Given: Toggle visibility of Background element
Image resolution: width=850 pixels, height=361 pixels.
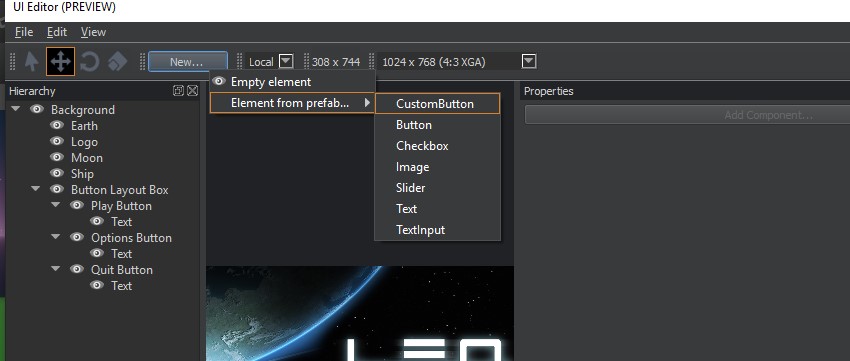Looking at the screenshot, I should point(37,109).
